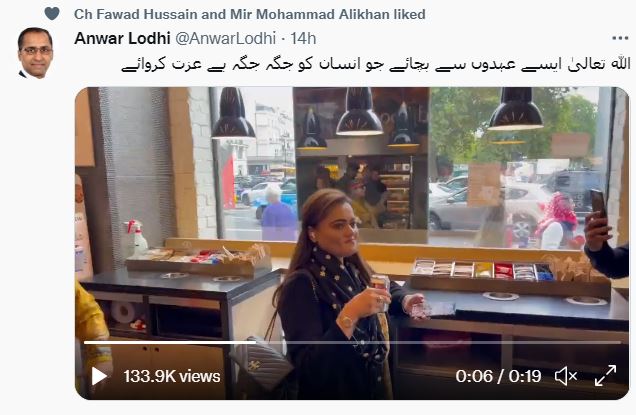Viewport: 636px width, 415px height.
Task: Open the tweet via 14h timestamp
Action: [x=303, y=39]
